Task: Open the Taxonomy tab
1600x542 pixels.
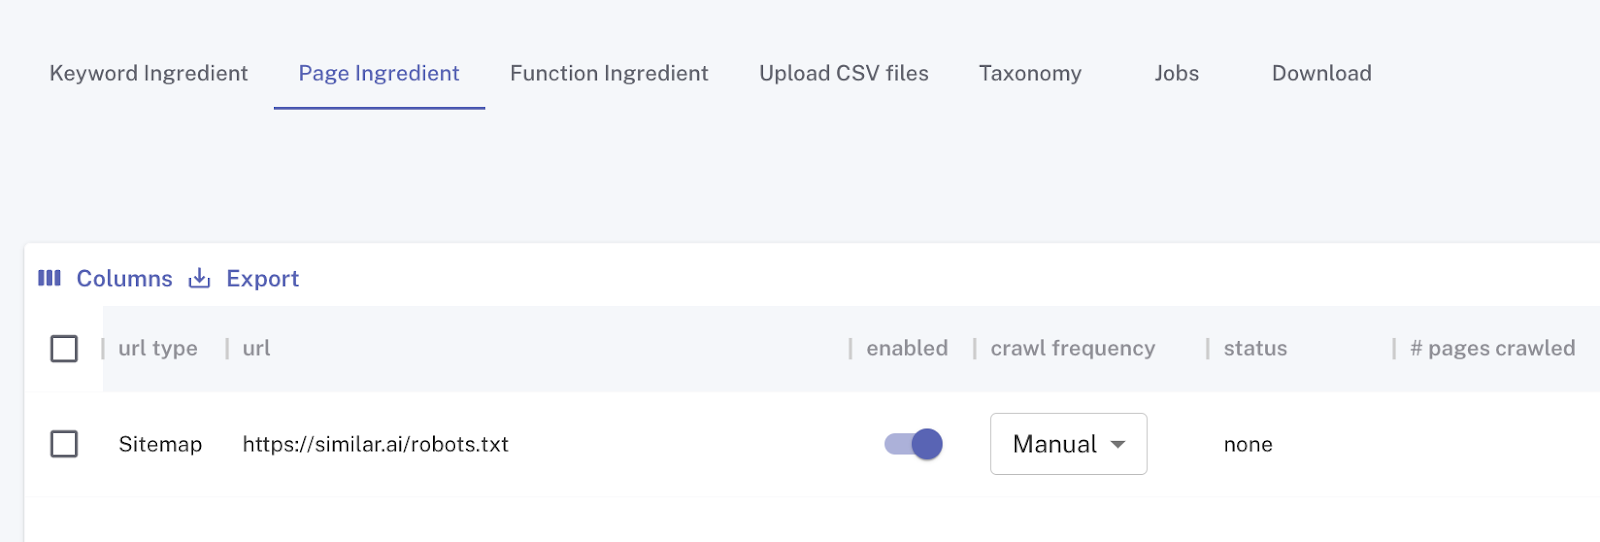Action: coord(1030,73)
